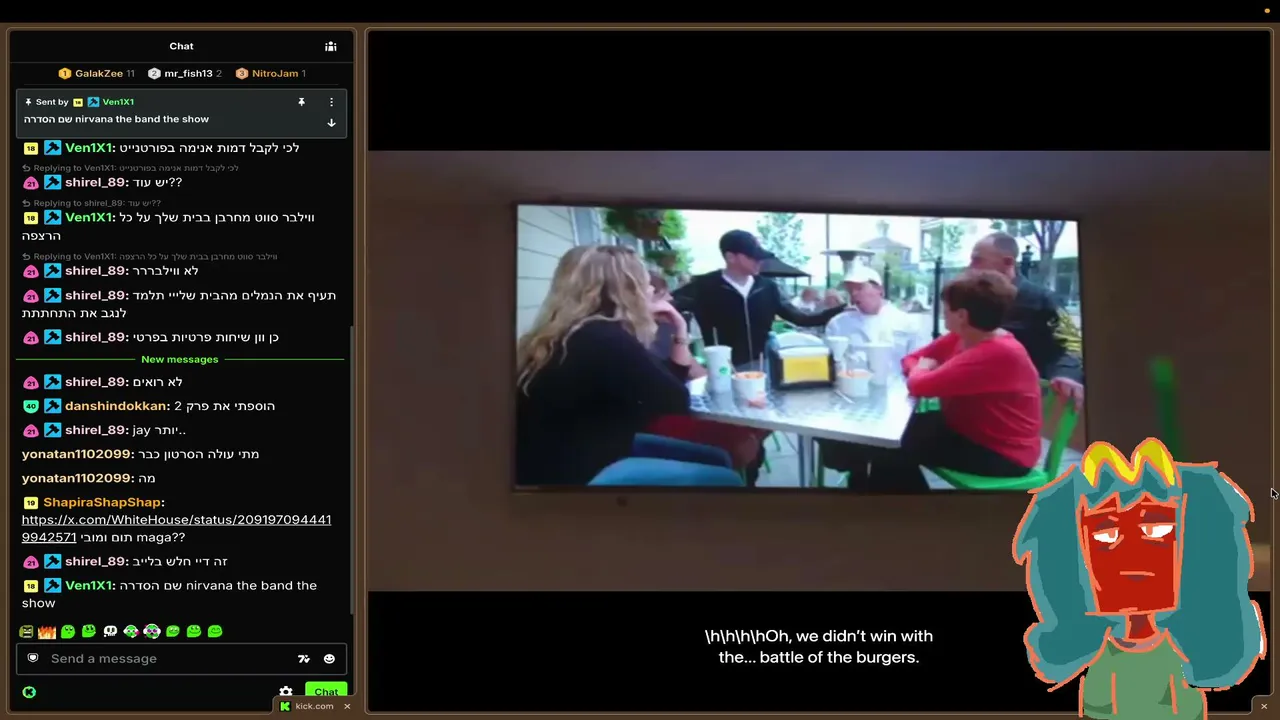Click danshindokkan username in chat
Viewport: 1280px width, 720px height.
coord(115,406)
